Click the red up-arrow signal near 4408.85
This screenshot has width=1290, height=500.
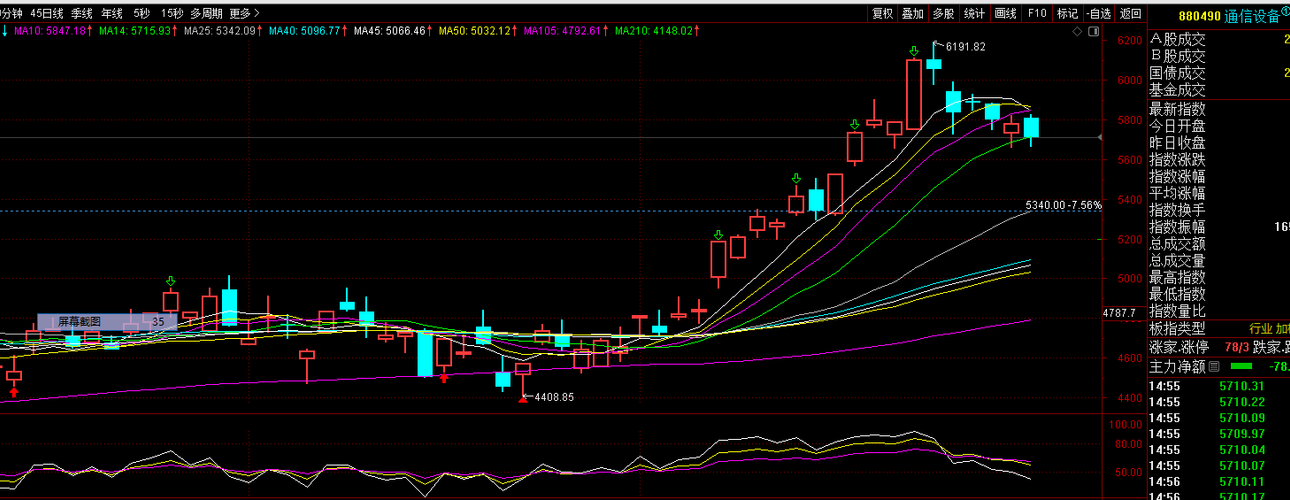(x=522, y=398)
